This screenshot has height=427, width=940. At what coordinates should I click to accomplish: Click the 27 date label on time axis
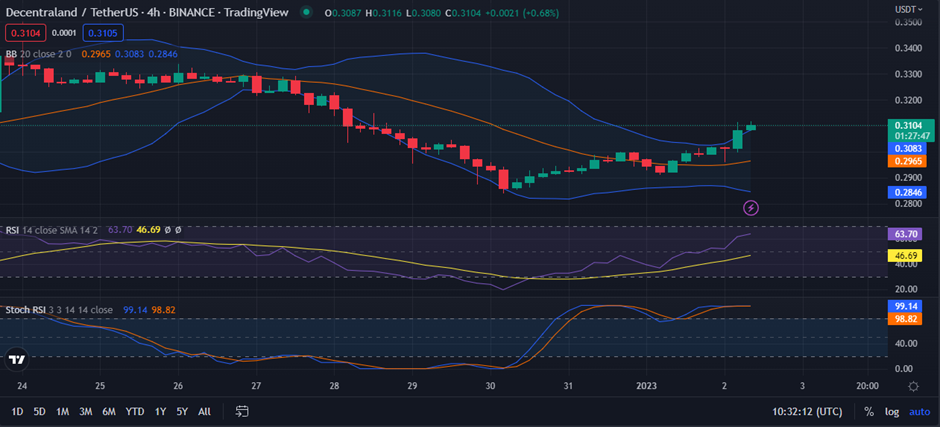click(x=256, y=385)
